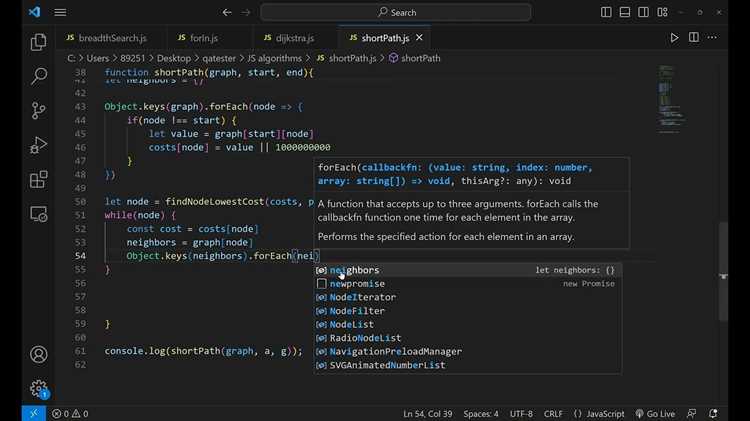750x421 pixels.
Task: Select NodeList suggestion
Action: click(468, 324)
